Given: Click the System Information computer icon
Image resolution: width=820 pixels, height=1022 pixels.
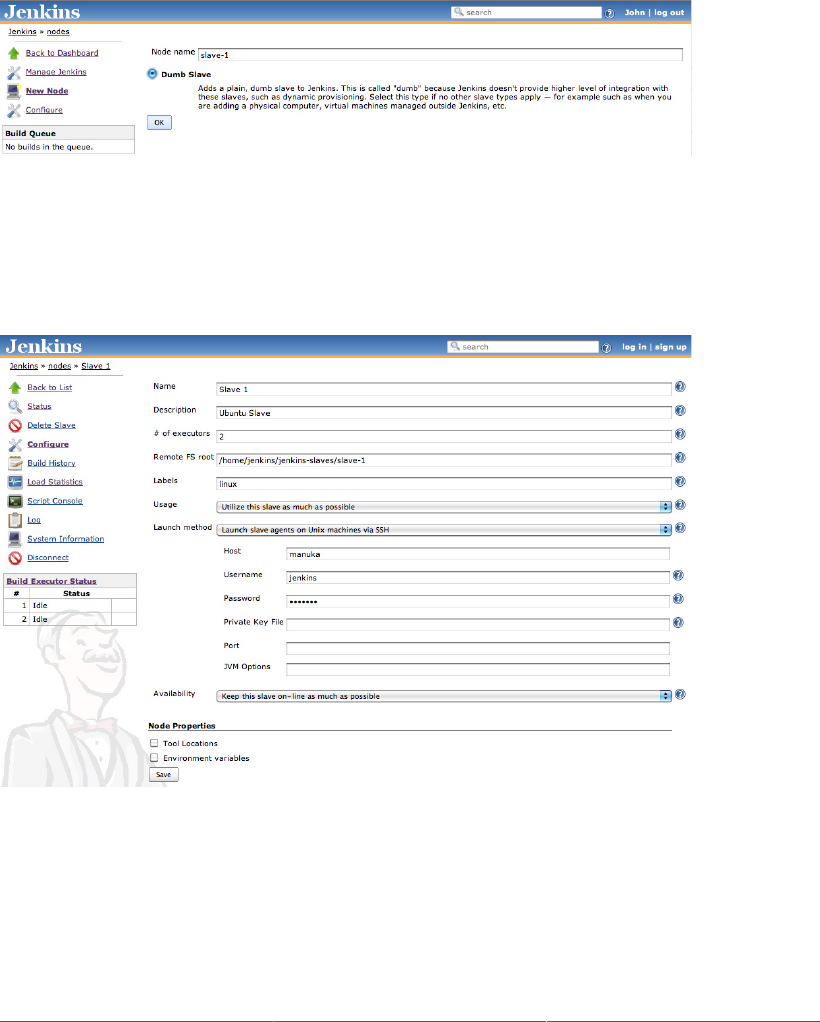Looking at the screenshot, I should (15, 539).
